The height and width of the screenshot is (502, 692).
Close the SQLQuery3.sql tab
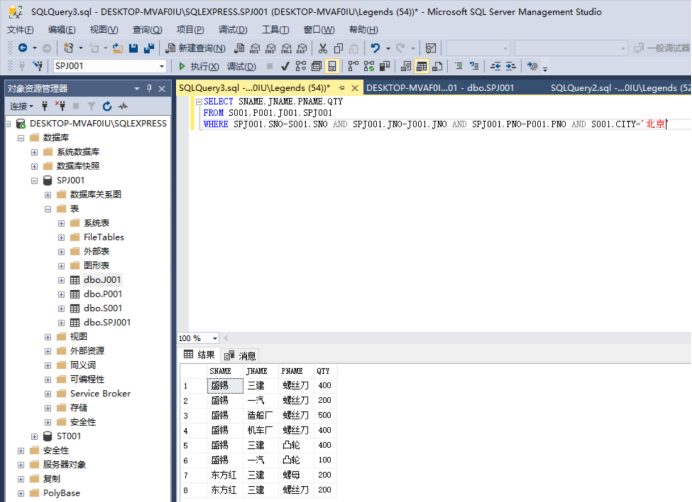(355, 88)
